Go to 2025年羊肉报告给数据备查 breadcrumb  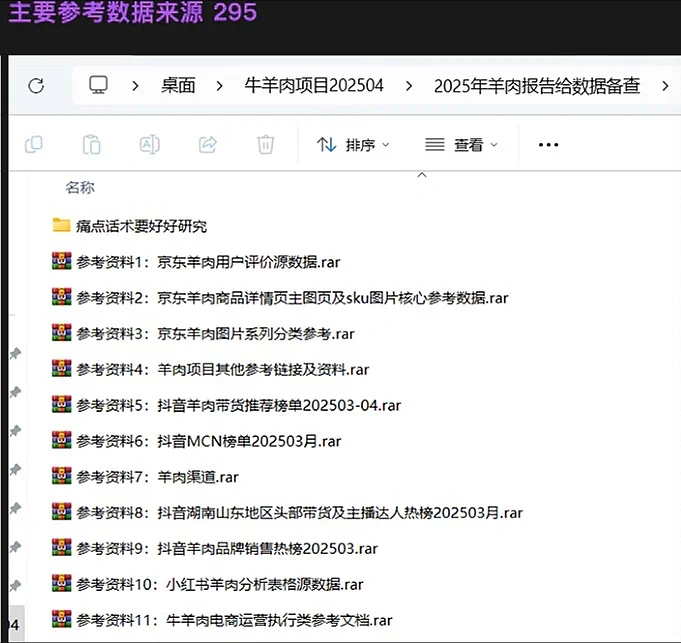pyautogui.click(x=537, y=86)
